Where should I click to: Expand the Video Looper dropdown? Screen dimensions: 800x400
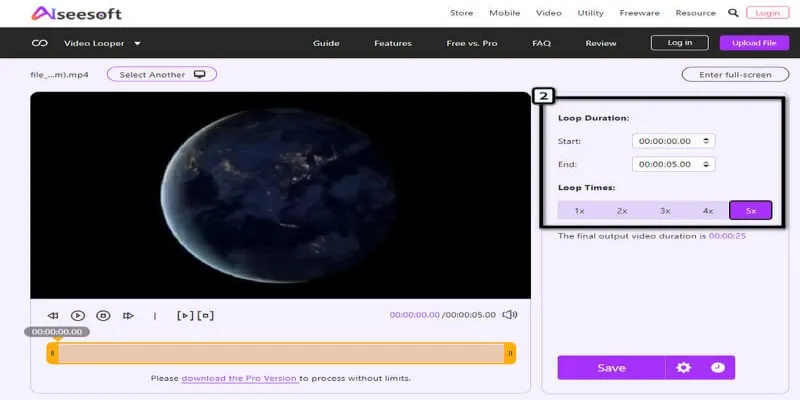(137, 43)
